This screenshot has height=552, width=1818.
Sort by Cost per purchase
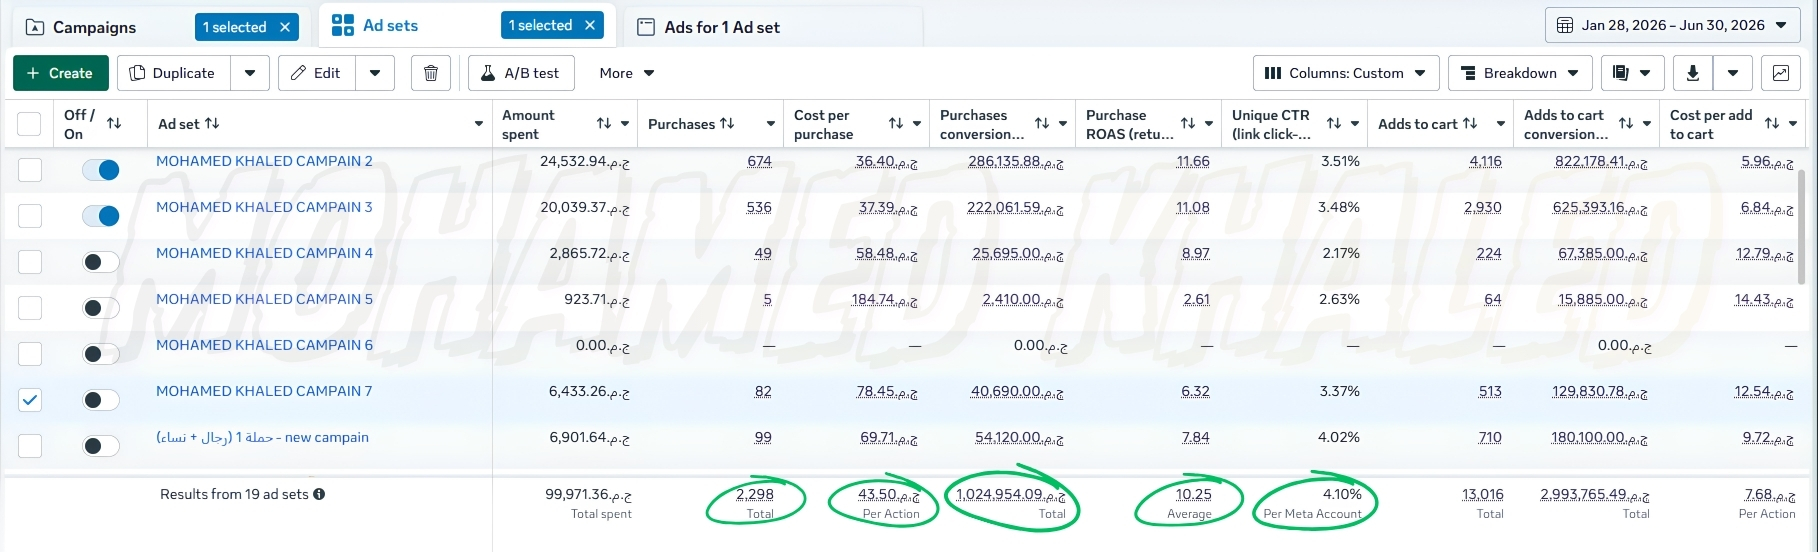pos(896,123)
